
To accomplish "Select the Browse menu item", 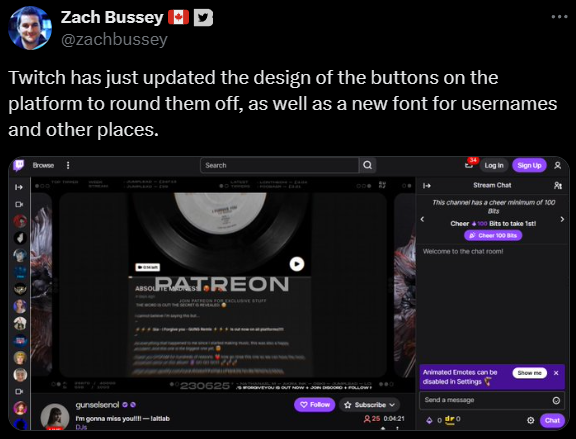I will pyautogui.click(x=43, y=165).
